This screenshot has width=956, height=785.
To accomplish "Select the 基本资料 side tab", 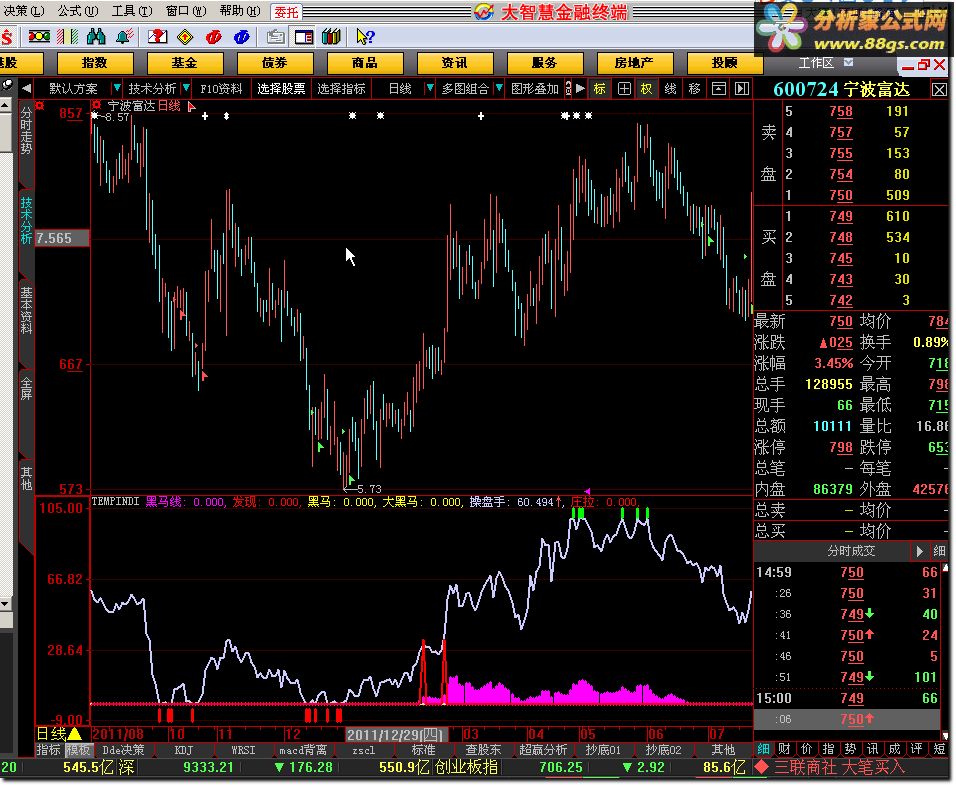I will [x=26, y=310].
